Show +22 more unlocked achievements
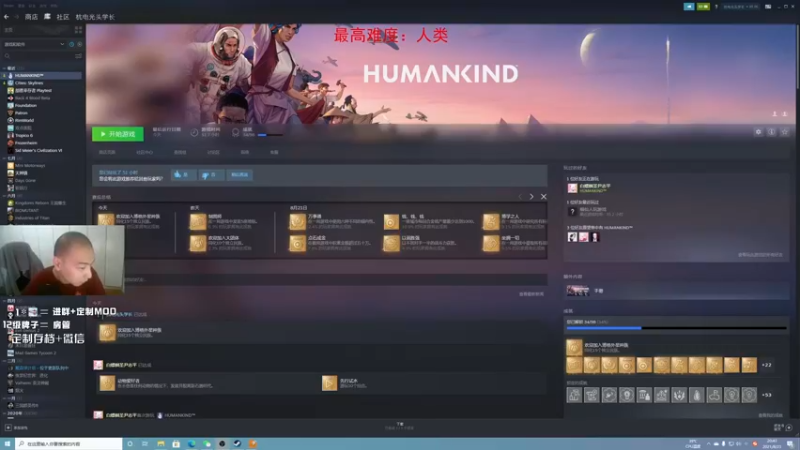 point(766,365)
